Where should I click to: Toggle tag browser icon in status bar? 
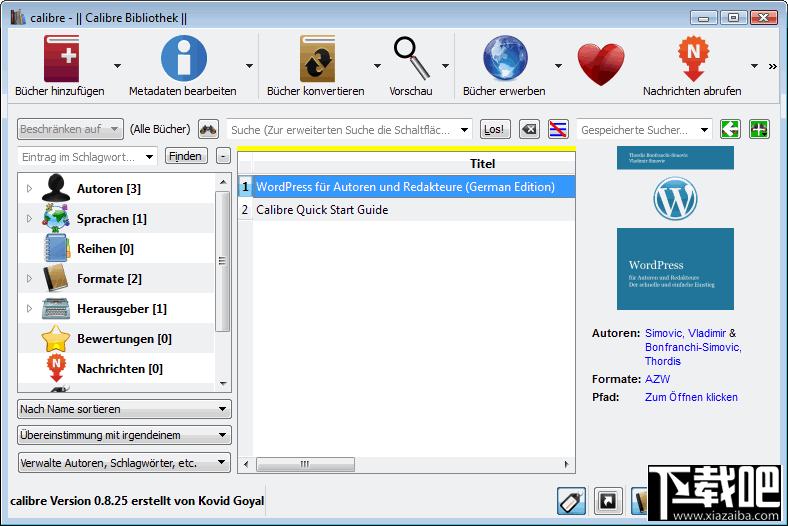tap(571, 501)
